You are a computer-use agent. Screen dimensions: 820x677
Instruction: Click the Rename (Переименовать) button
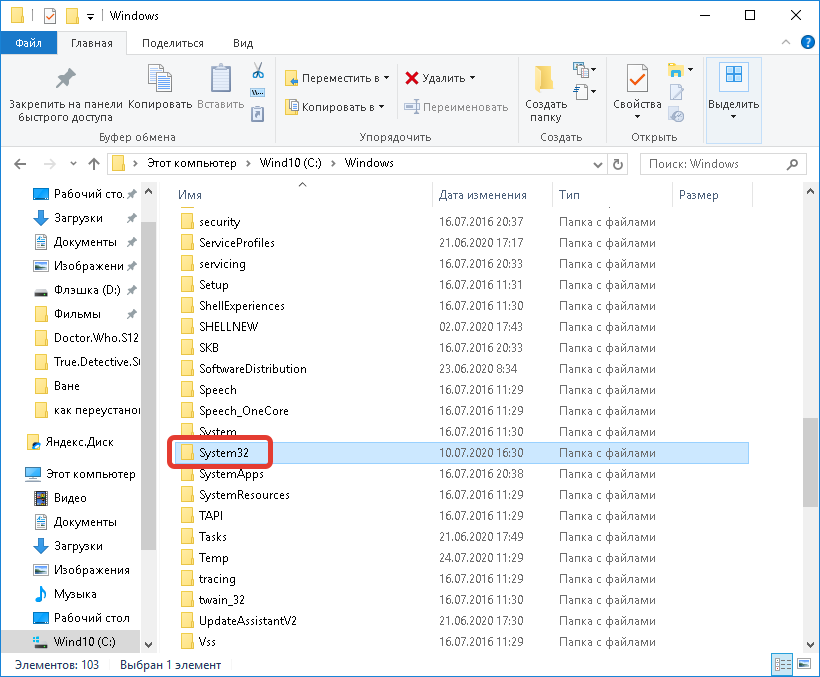(x=456, y=107)
